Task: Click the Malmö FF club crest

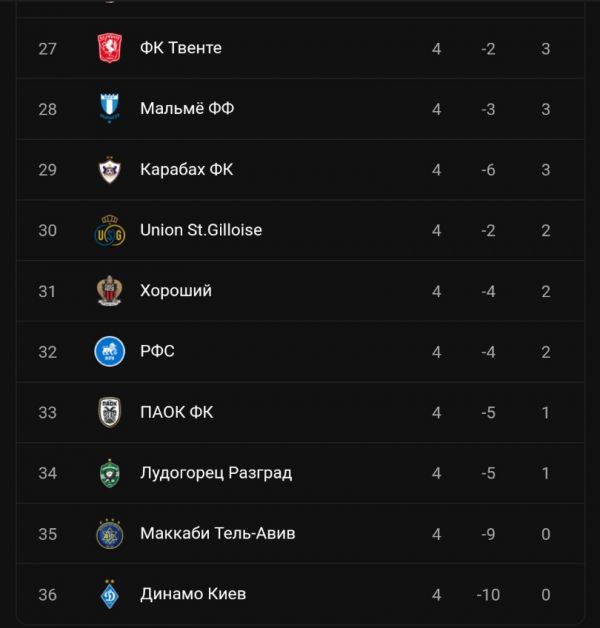Action: tap(109, 108)
